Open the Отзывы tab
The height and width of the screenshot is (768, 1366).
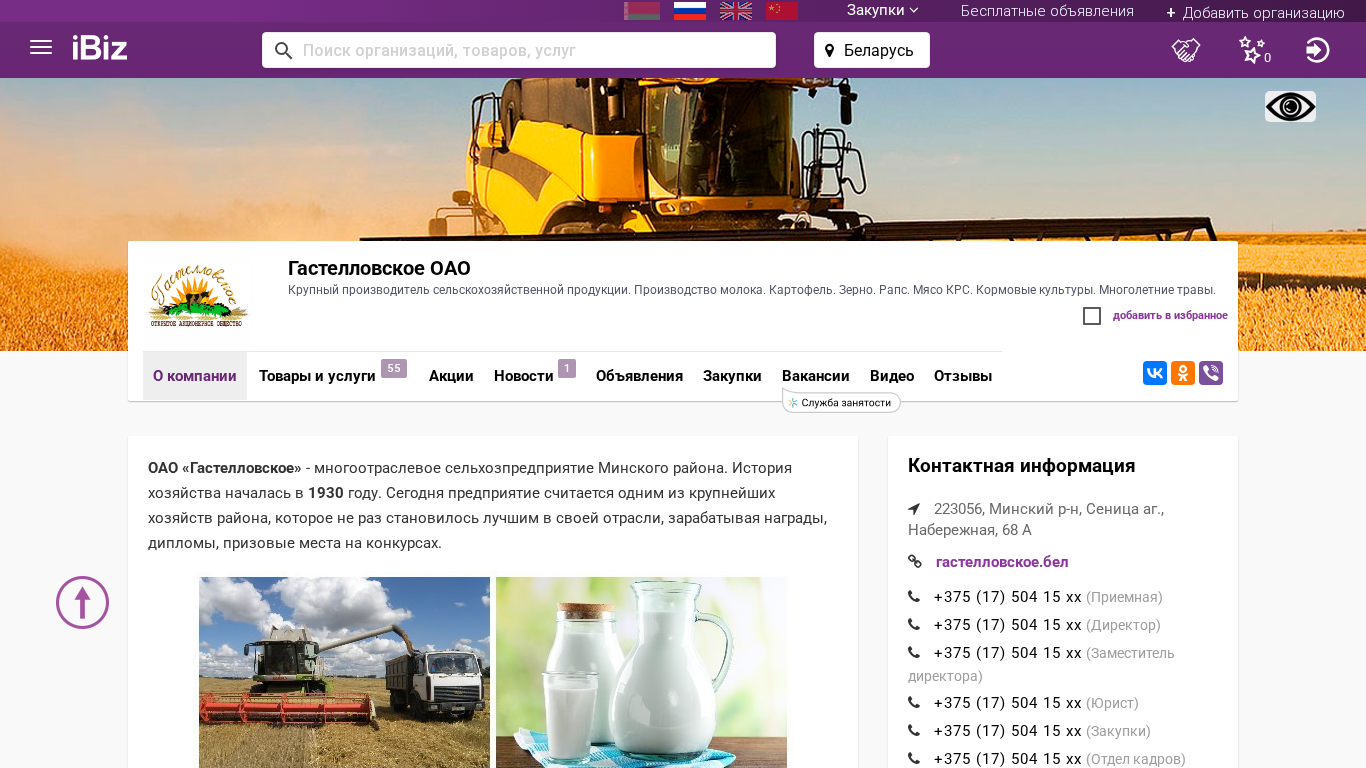click(x=963, y=376)
